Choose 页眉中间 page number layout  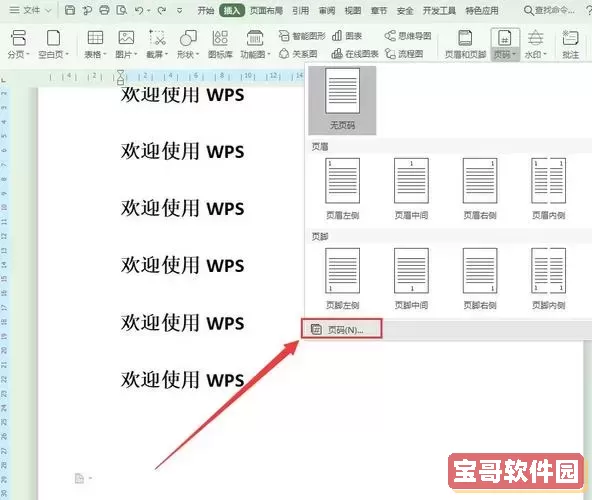(411, 188)
